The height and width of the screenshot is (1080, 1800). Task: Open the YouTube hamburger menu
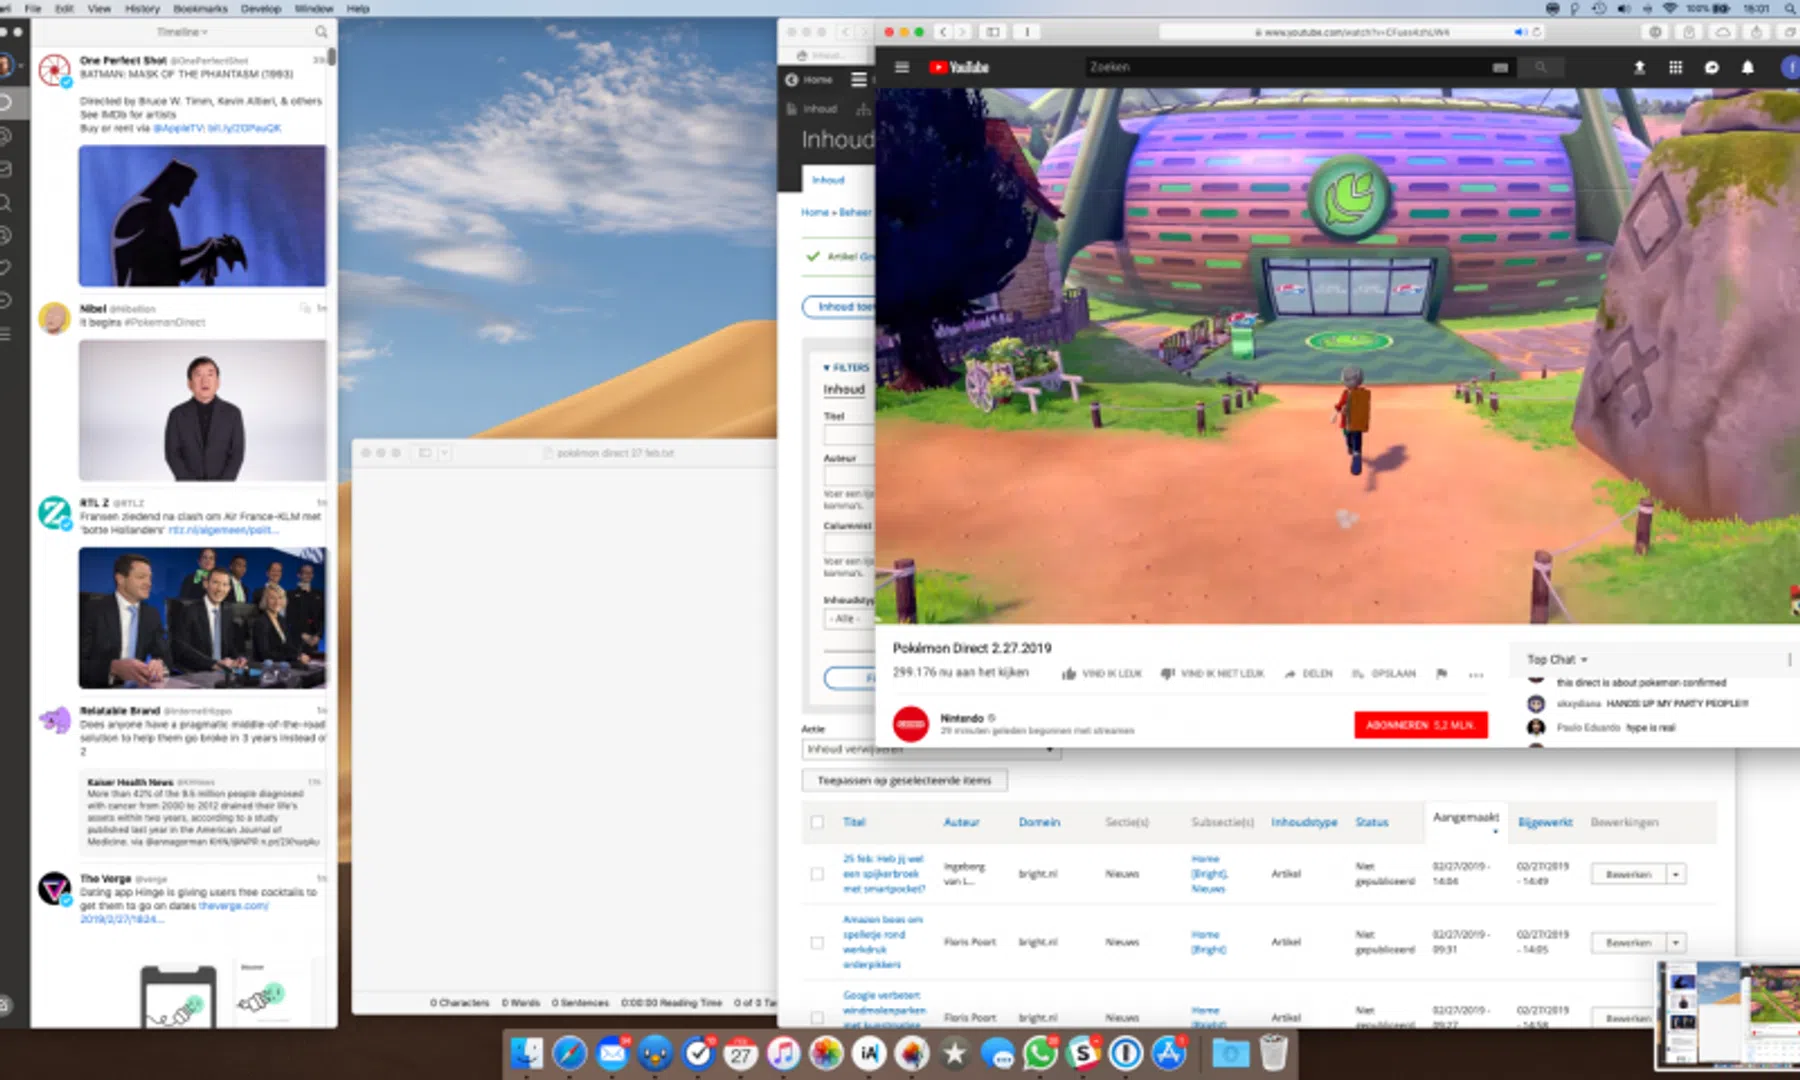(x=901, y=67)
